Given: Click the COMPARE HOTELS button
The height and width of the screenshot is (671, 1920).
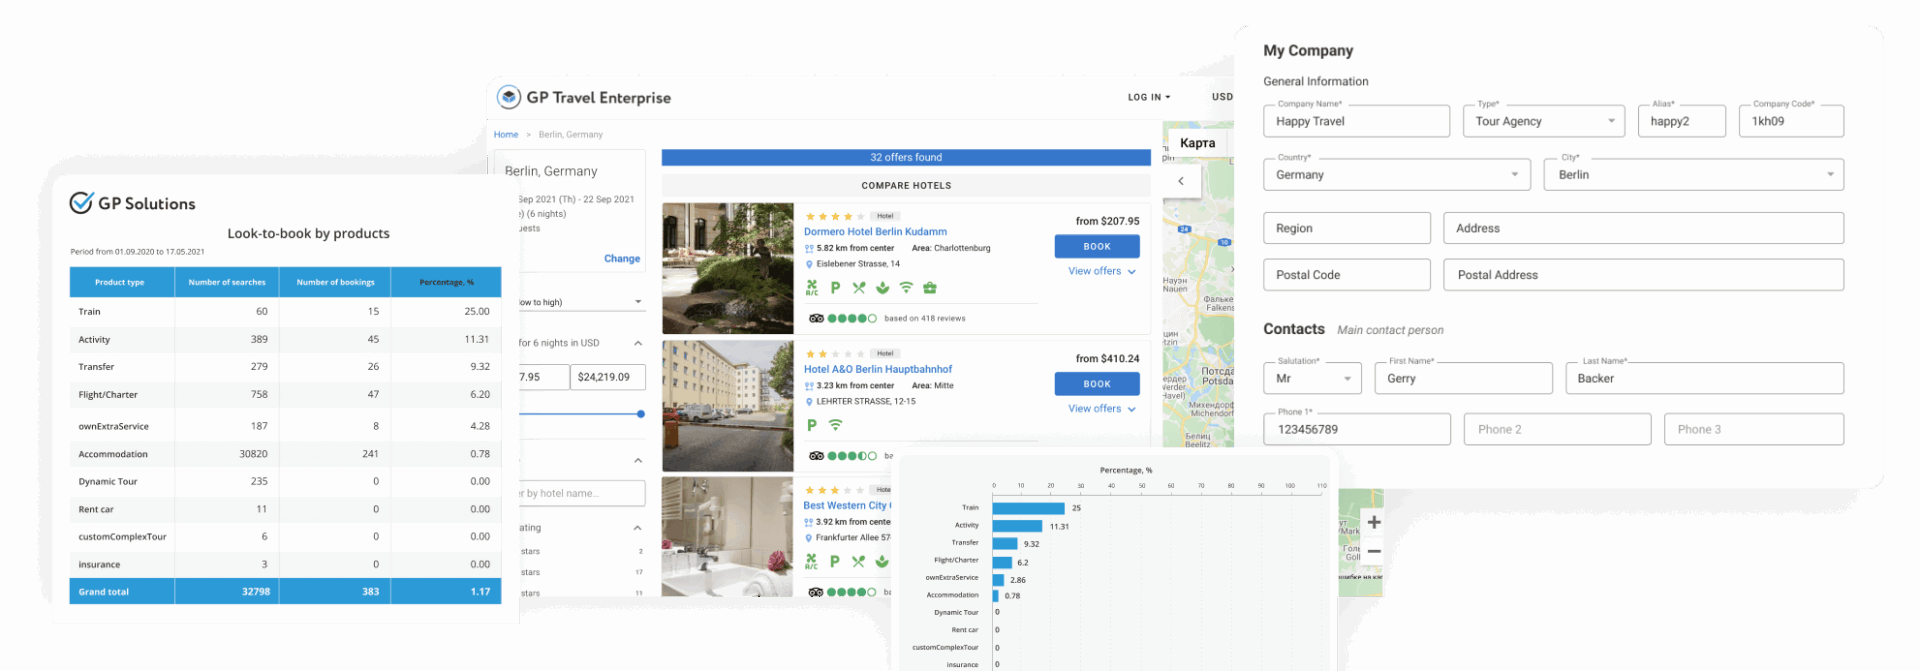Looking at the screenshot, I should (906, 185).
